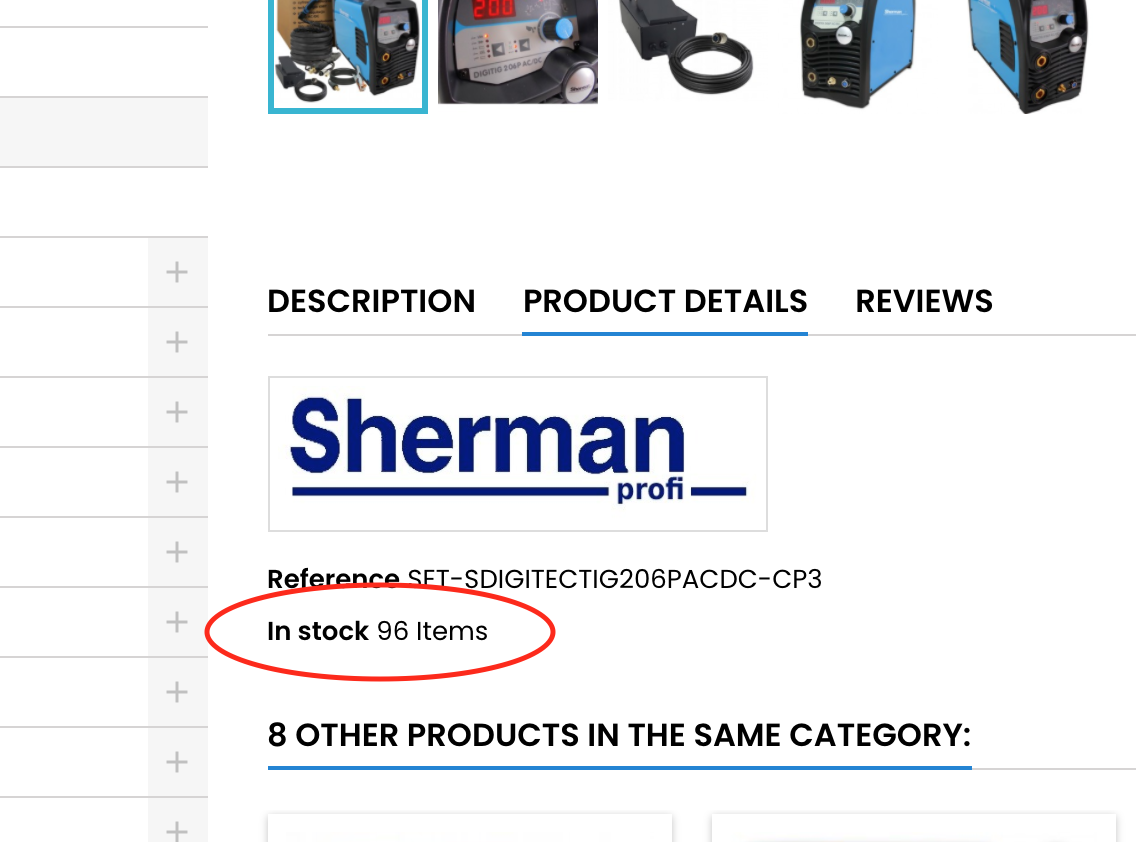This screenshot has height=842, width=1136.
Task: Open the right related product card
Action: (x=914, y=829)
